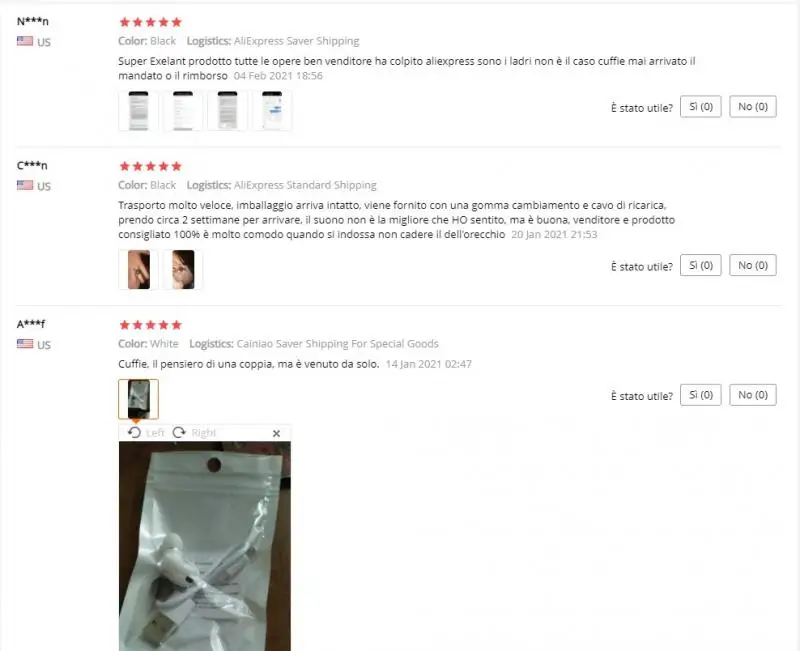Rotate the review photo right
800x651 pixels.
tap(194, 433)
